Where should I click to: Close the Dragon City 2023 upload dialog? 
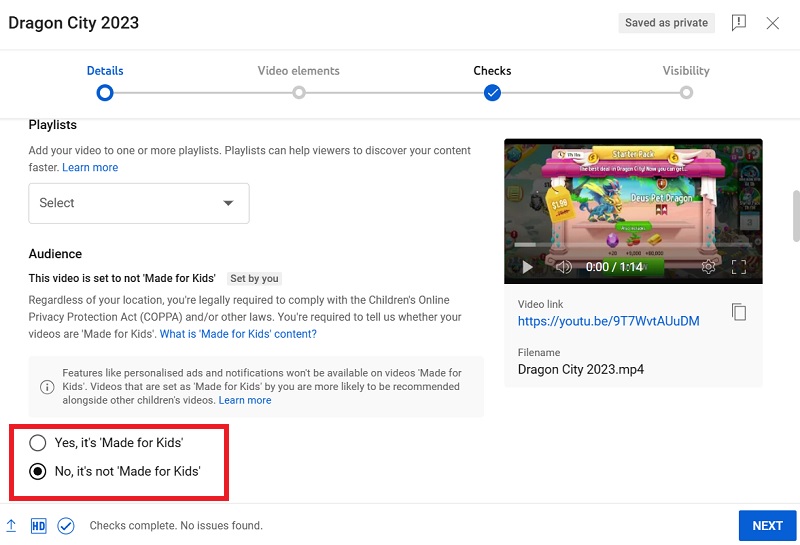pos(772,23)
